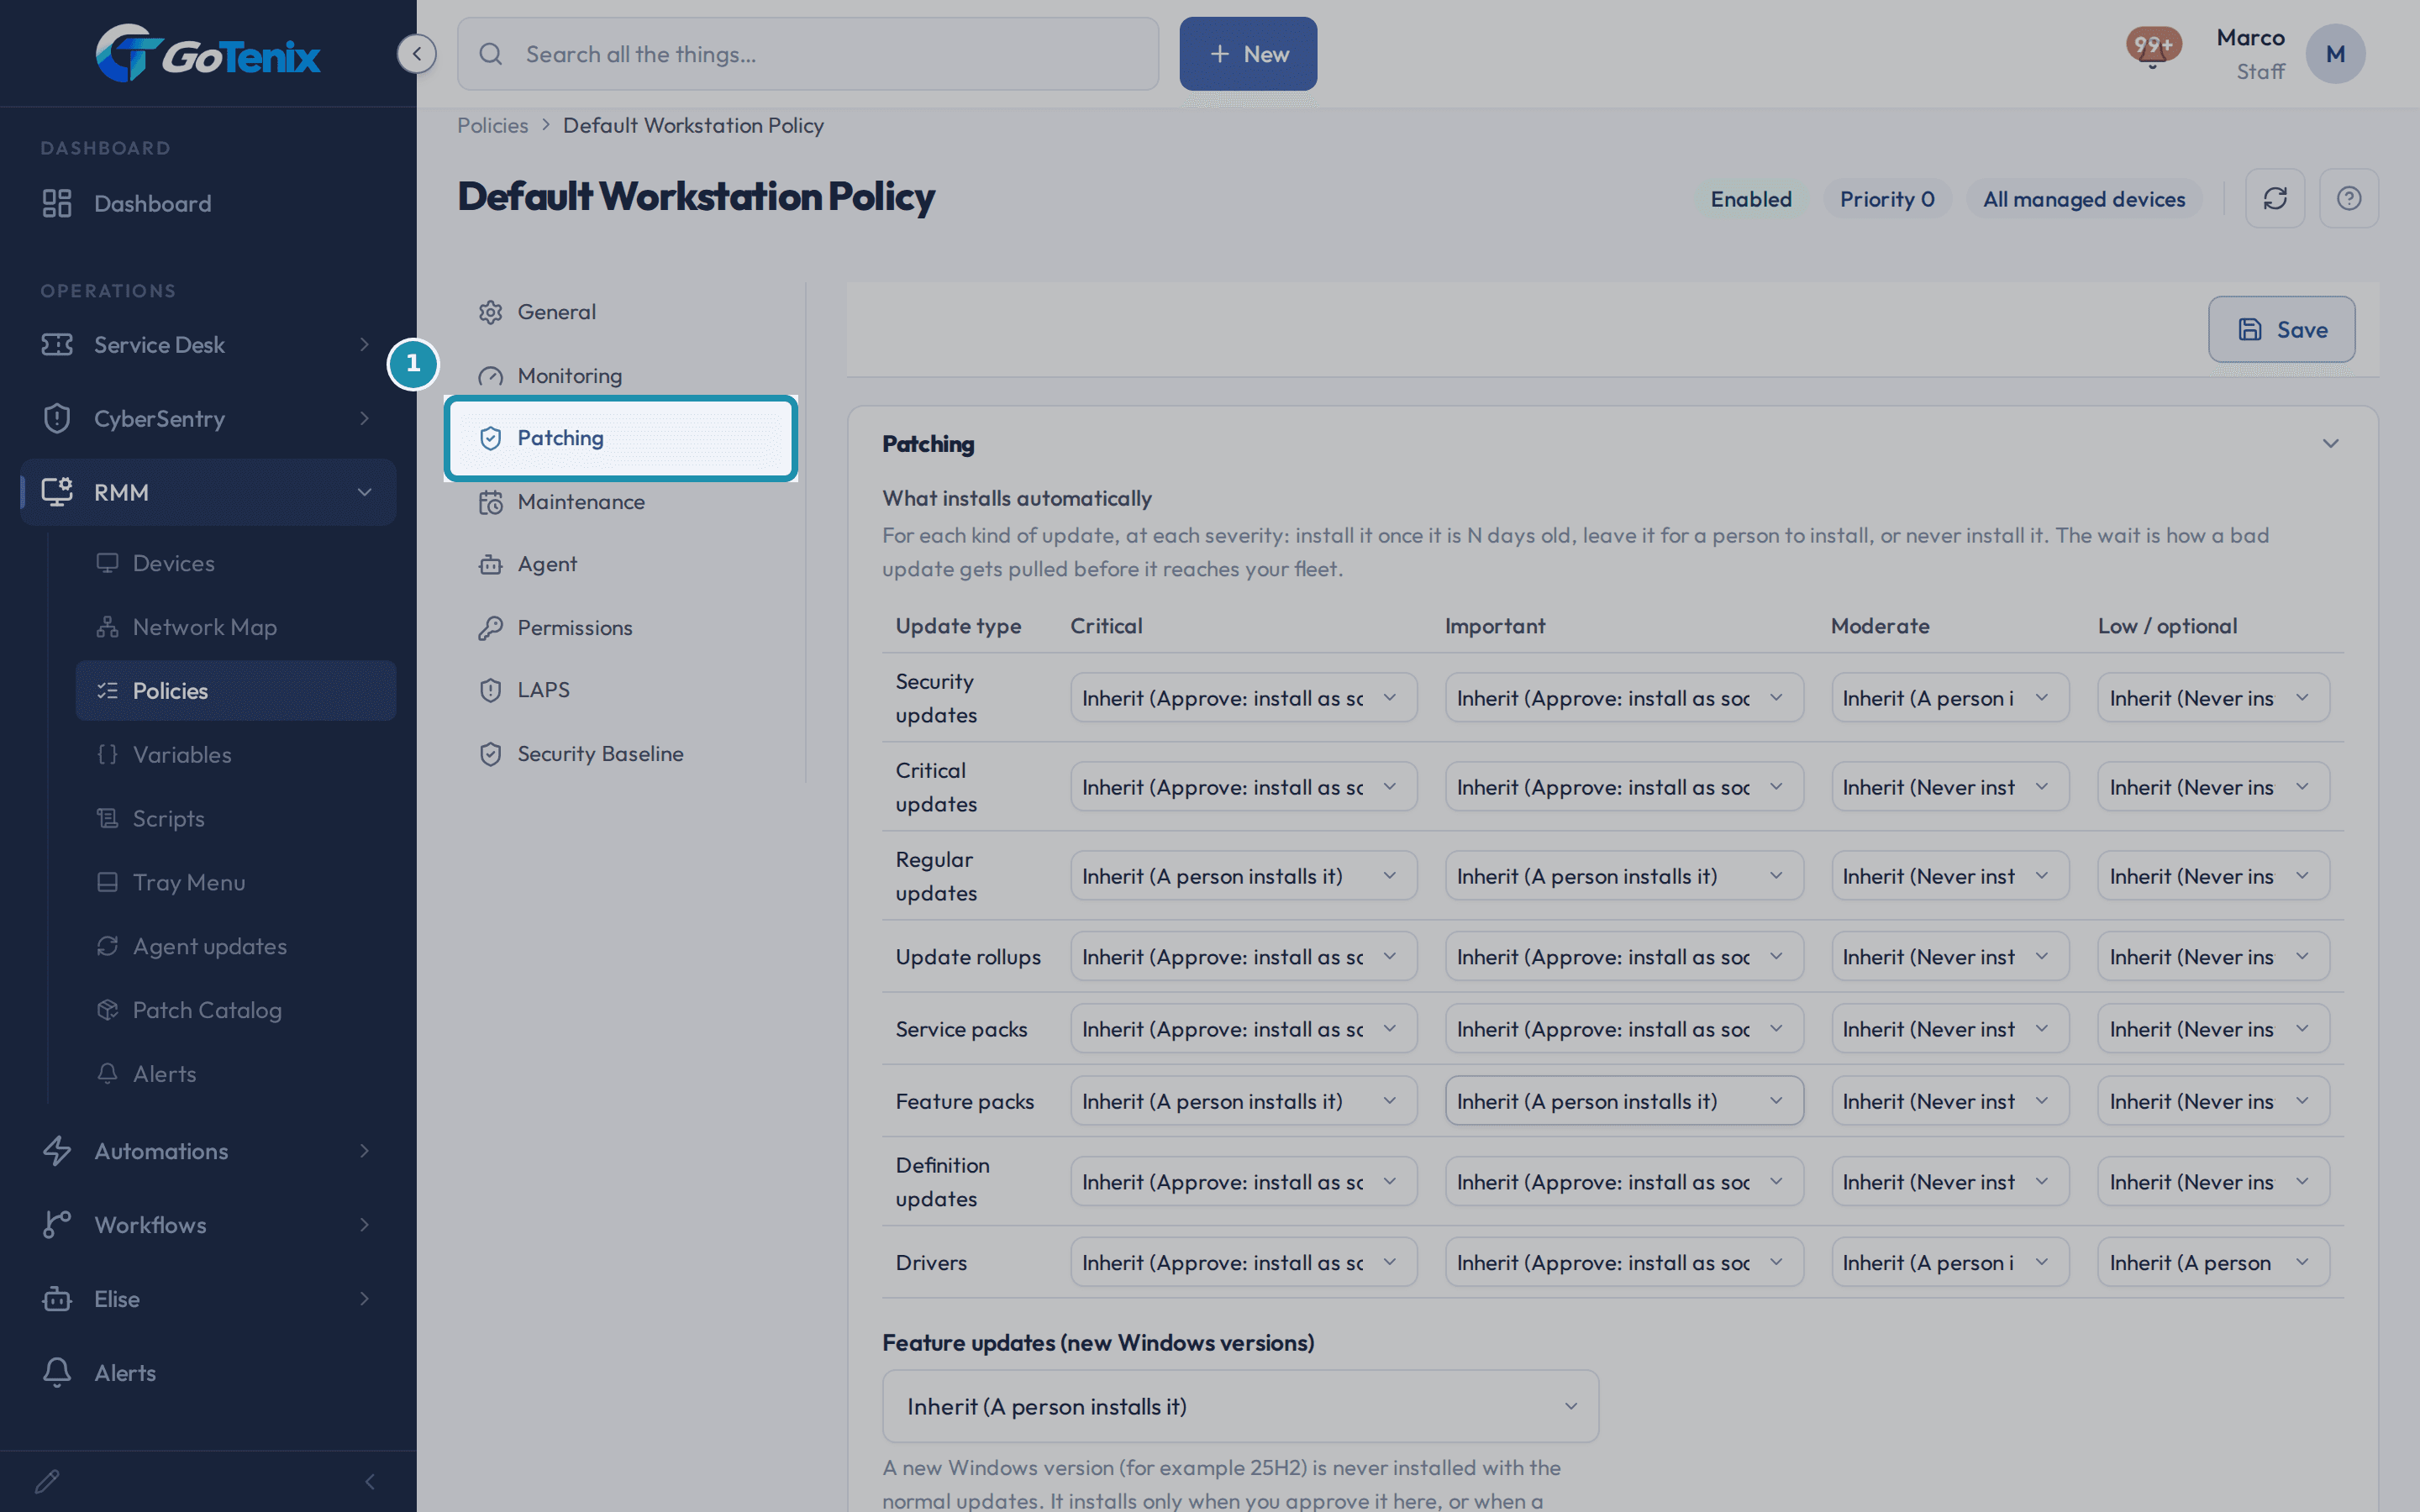Image resolution: width=2420 pixels, height=1512 pixels.
Task: Click the GoTenix logo
Action: point(208,54)
